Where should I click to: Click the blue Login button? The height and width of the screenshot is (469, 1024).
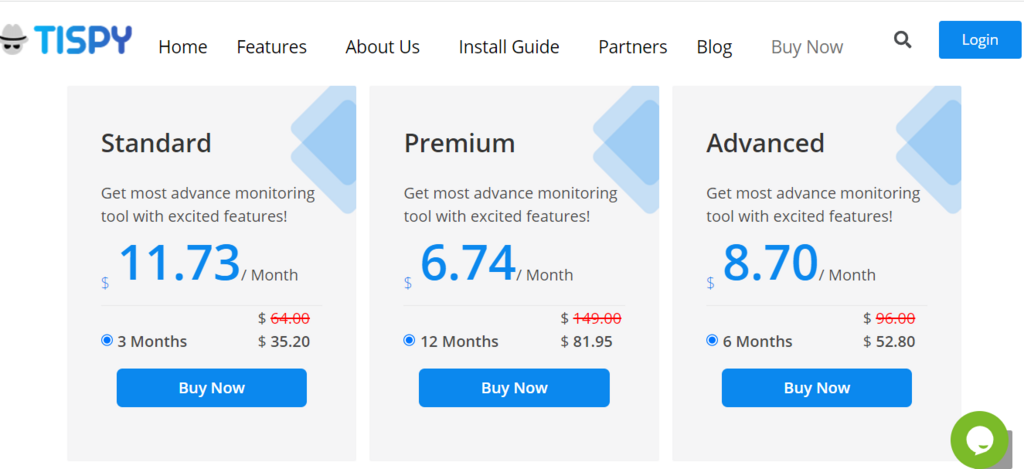[980, 40]
